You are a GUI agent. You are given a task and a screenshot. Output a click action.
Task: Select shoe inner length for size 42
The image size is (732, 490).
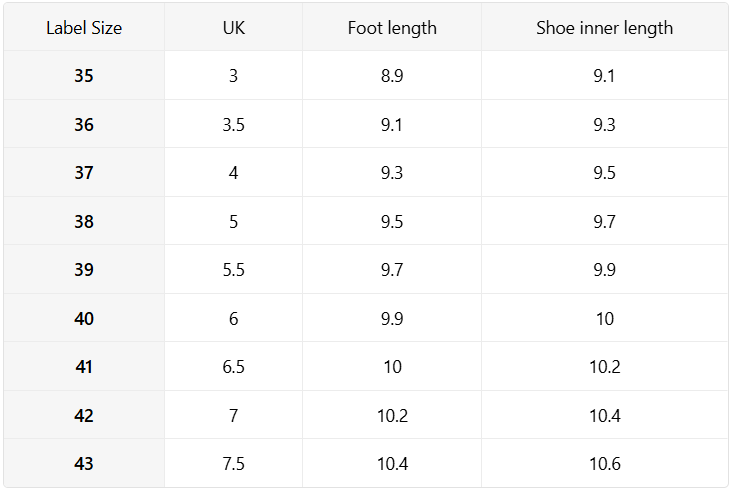tap(604, 416)
